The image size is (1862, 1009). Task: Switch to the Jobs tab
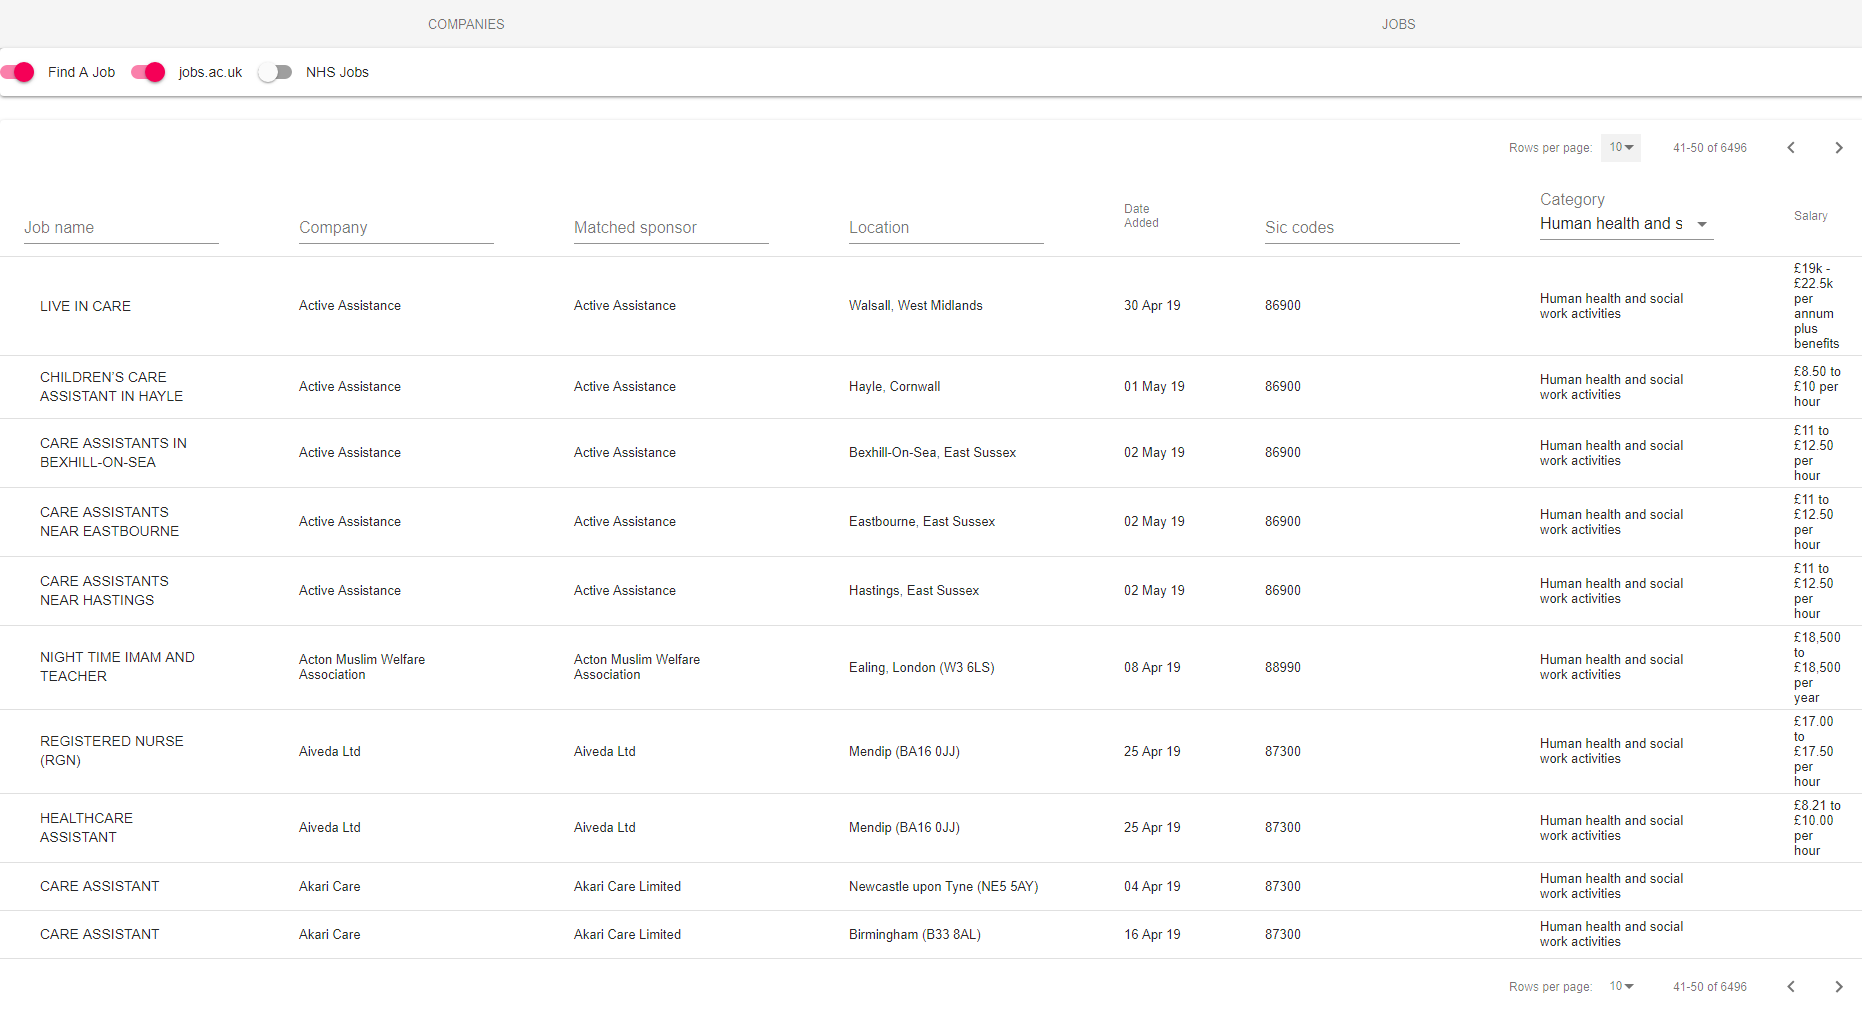1398,24
